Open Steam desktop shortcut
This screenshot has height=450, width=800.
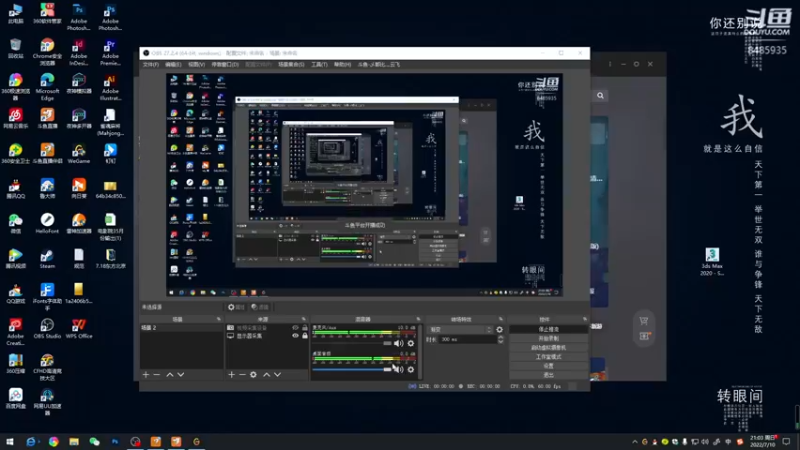pos(47,259)
